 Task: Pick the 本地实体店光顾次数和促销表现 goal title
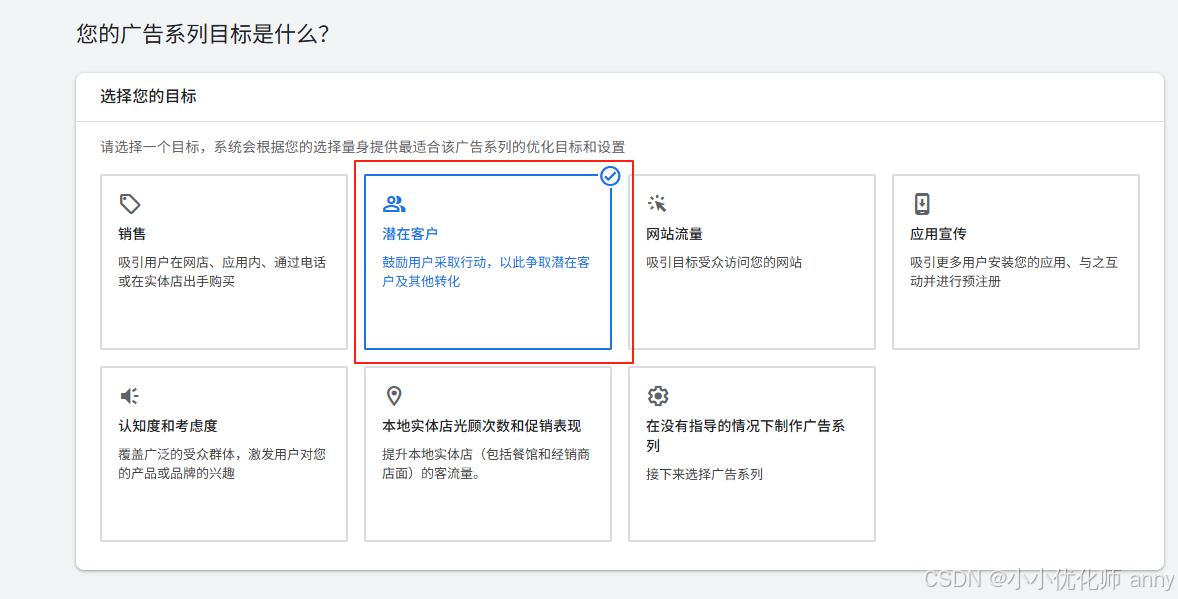coord(482,425)
